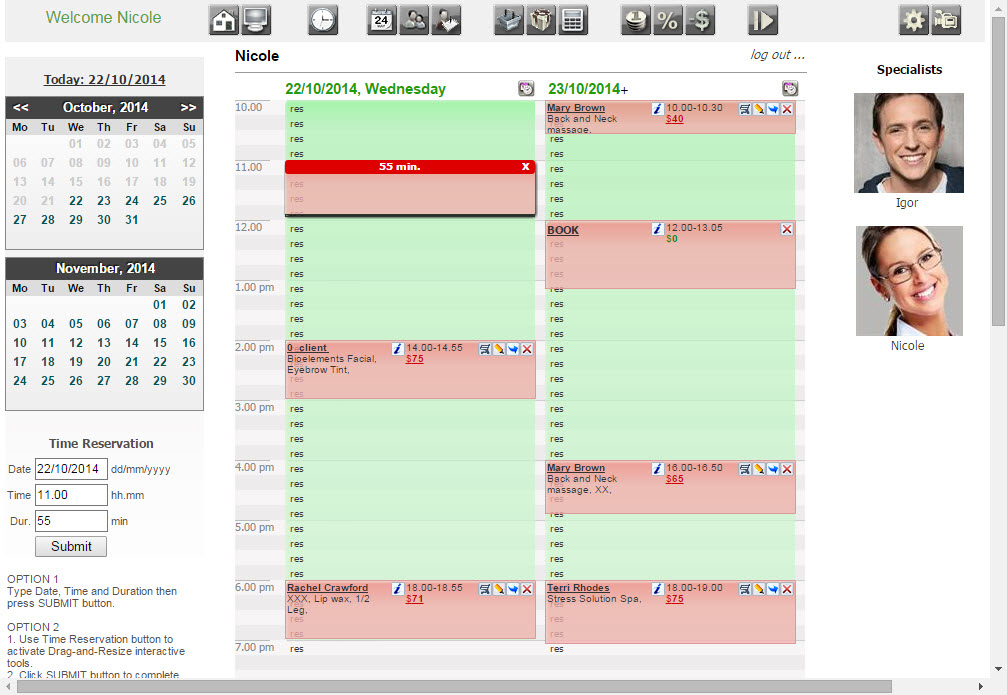The width and height of the screenshot is (1007, 695).
Task: Click edit pencil on Terri Rhodes appointment
Action: point(759,589)
